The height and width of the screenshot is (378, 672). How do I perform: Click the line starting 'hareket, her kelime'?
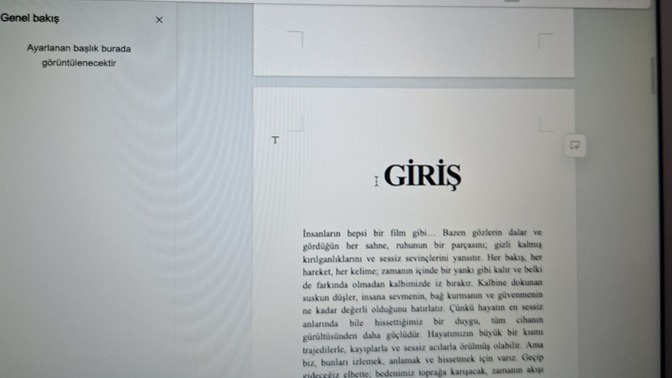422,270
